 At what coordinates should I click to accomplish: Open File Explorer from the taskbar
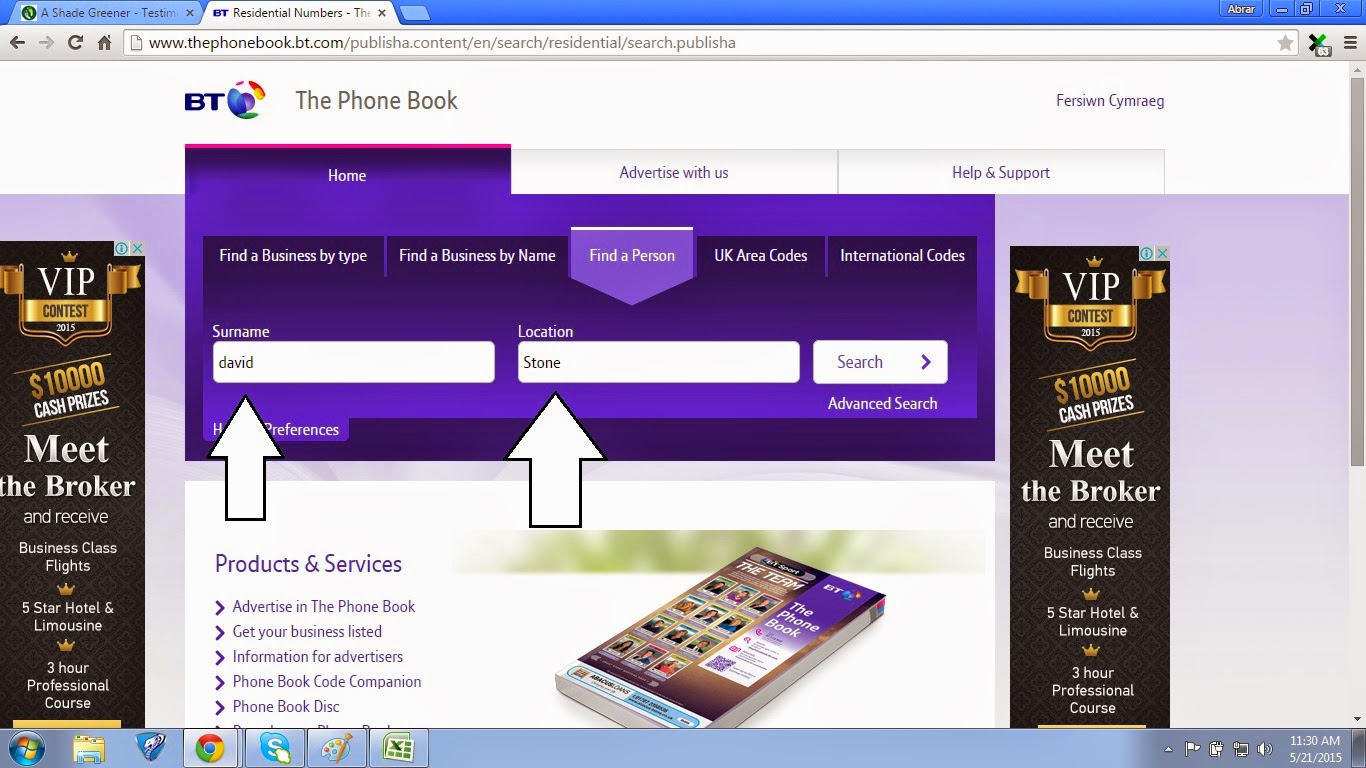(89, 748)
